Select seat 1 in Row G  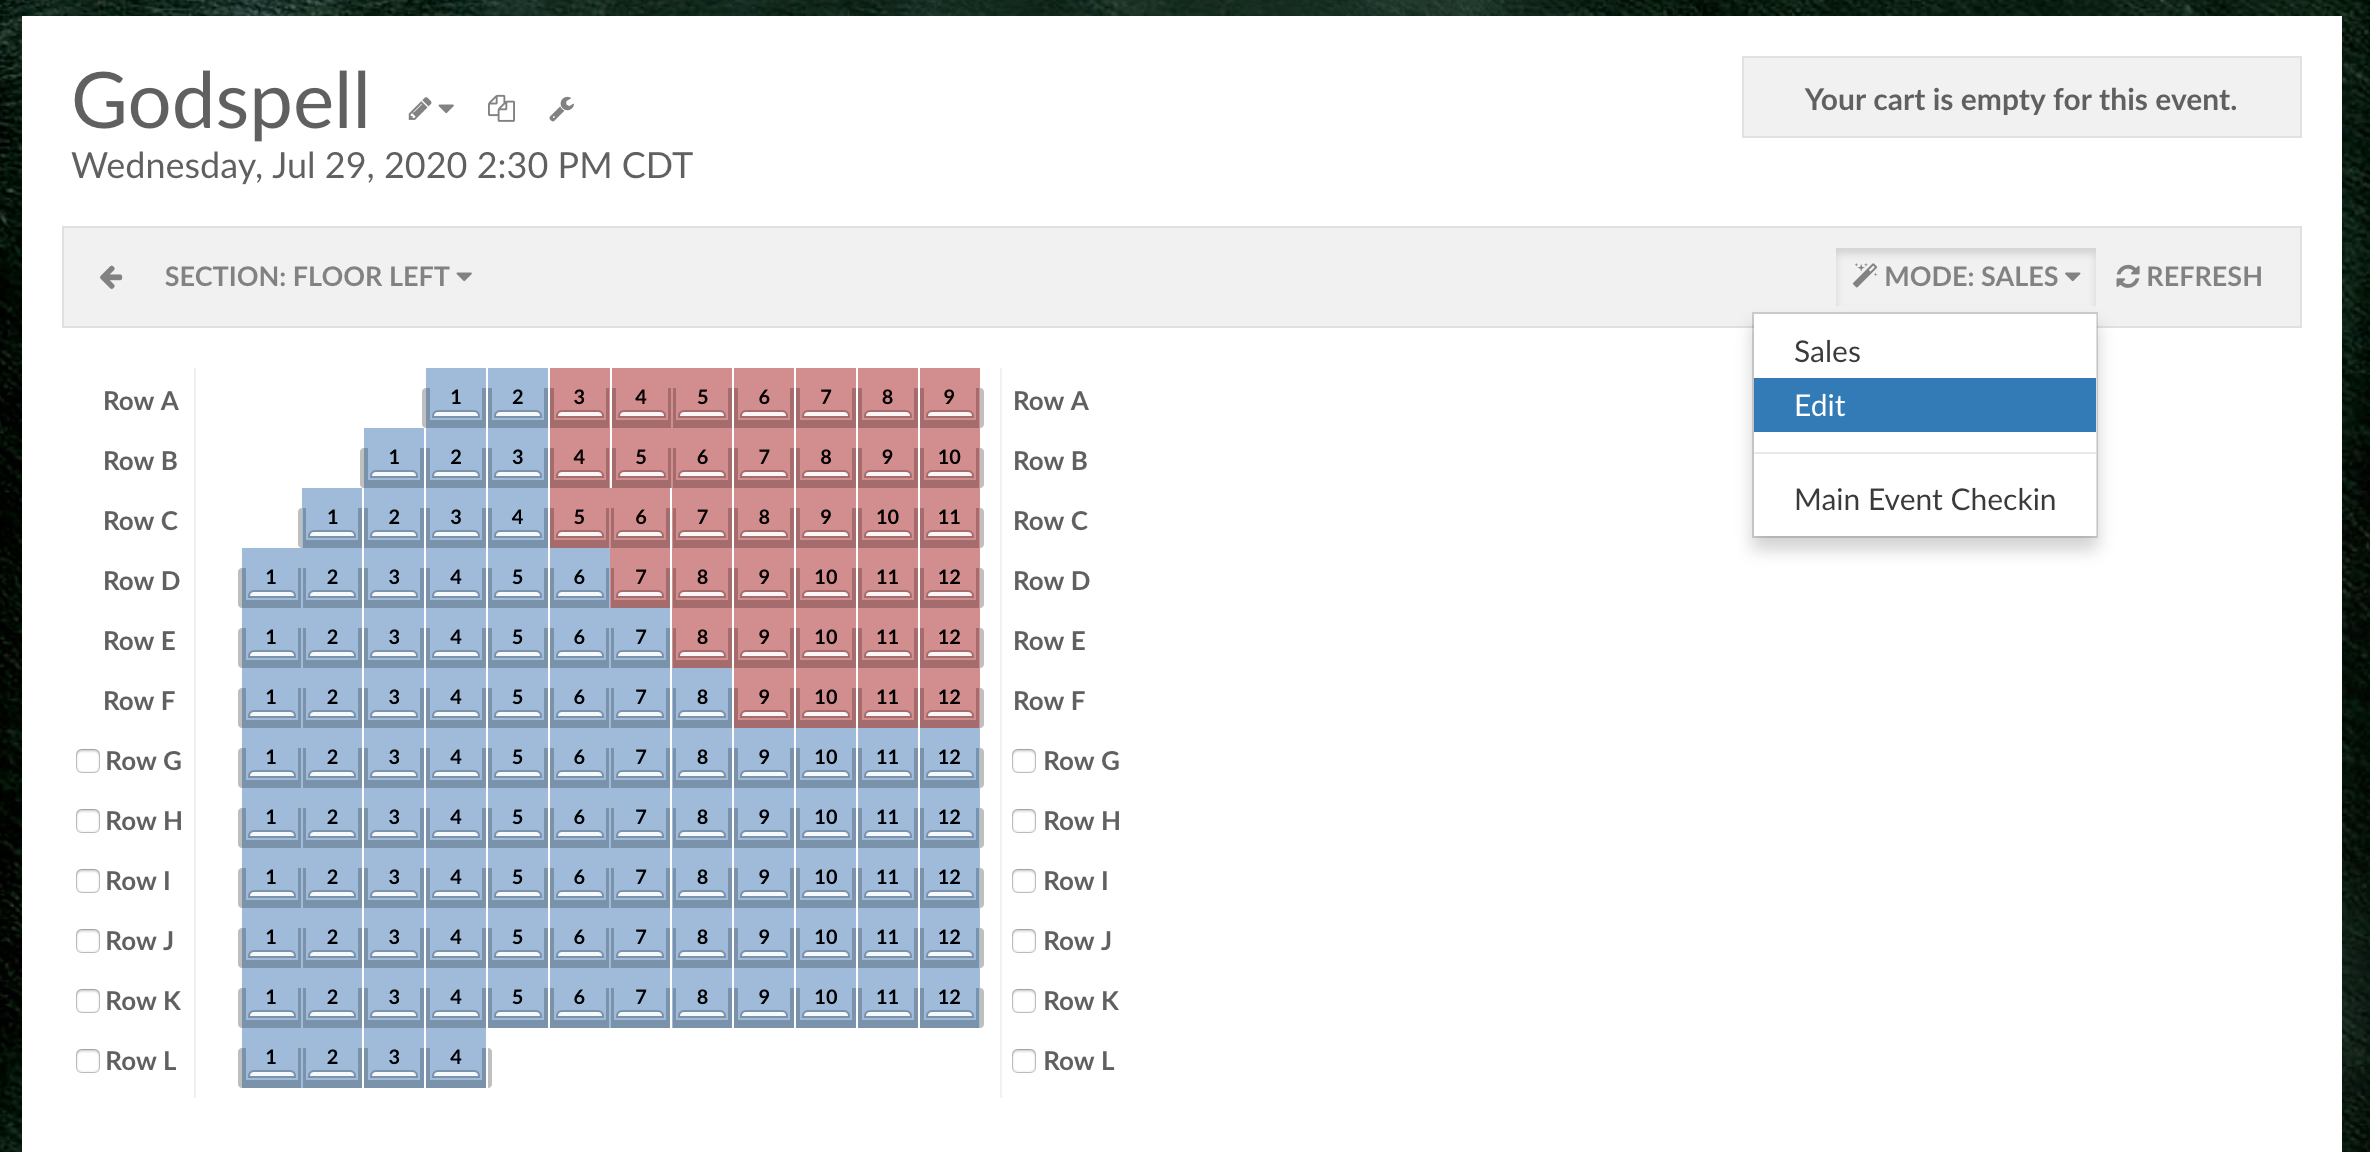pos(271,758)
